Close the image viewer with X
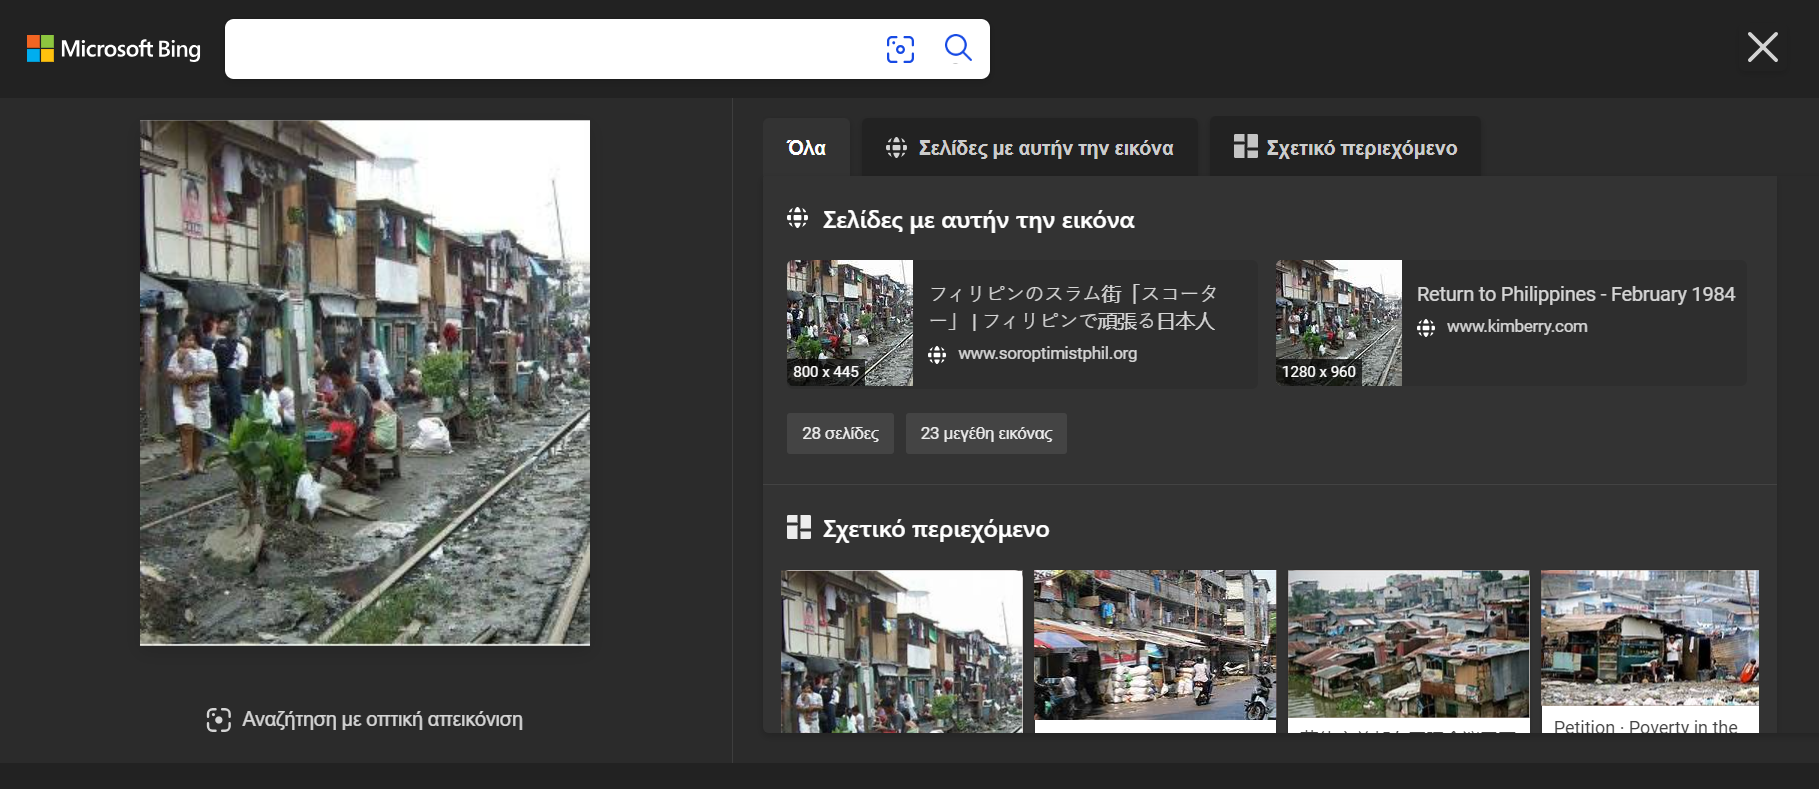Viewport: 1819px width, 789px height. click(1762, 47)
